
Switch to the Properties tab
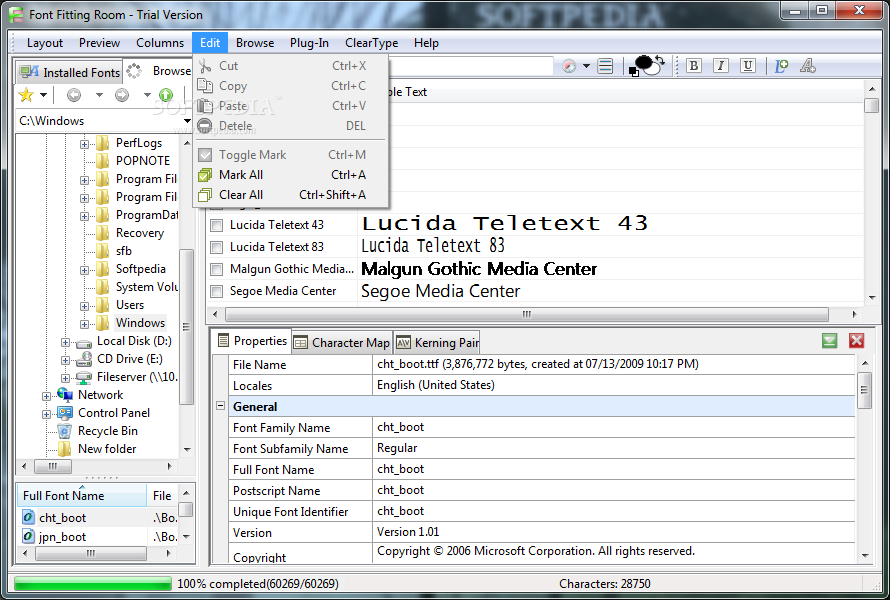[252, 341]
